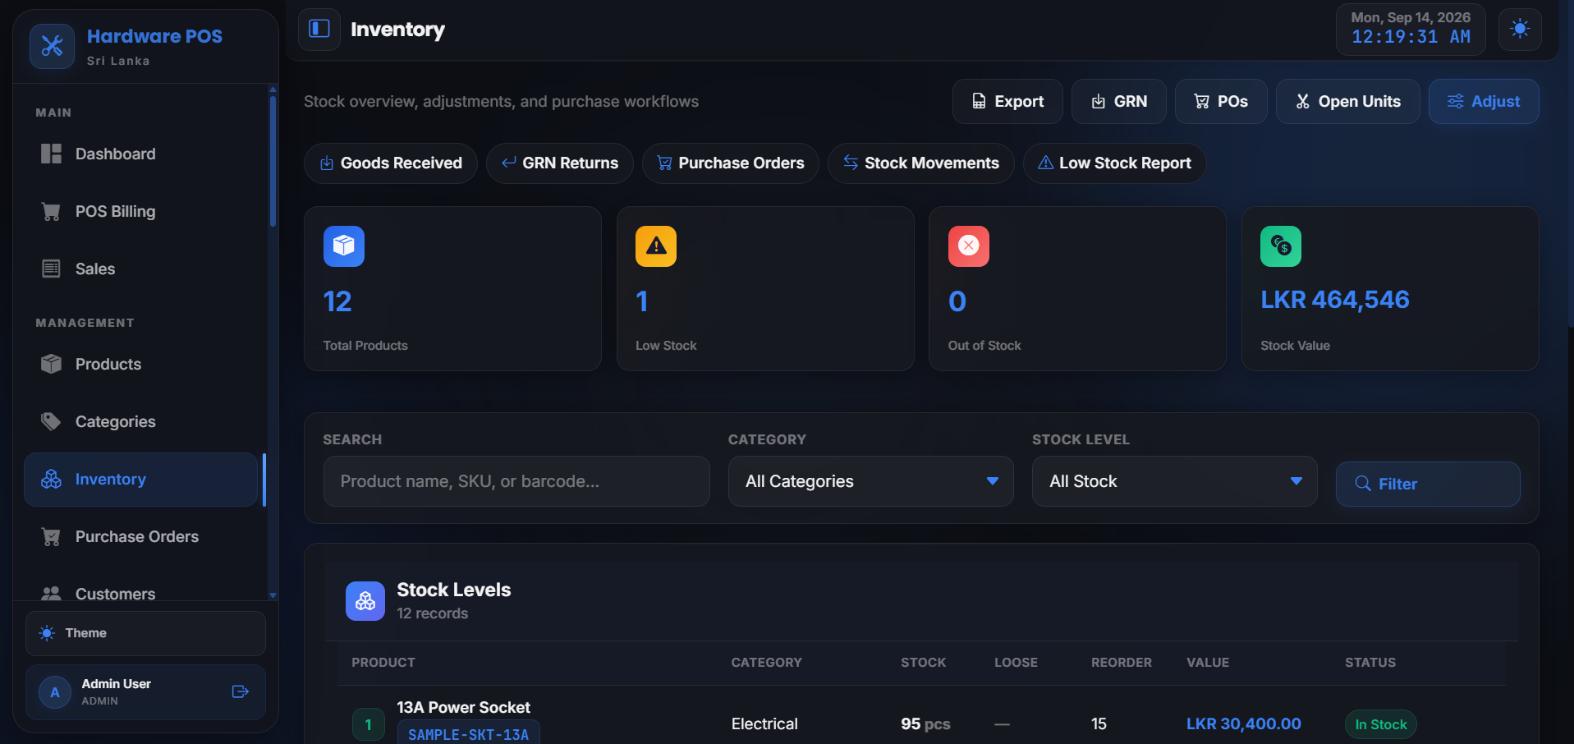1574x744 pixels.
Task: Click the logout icon next to Admin User
Action: tap(240, 691)
